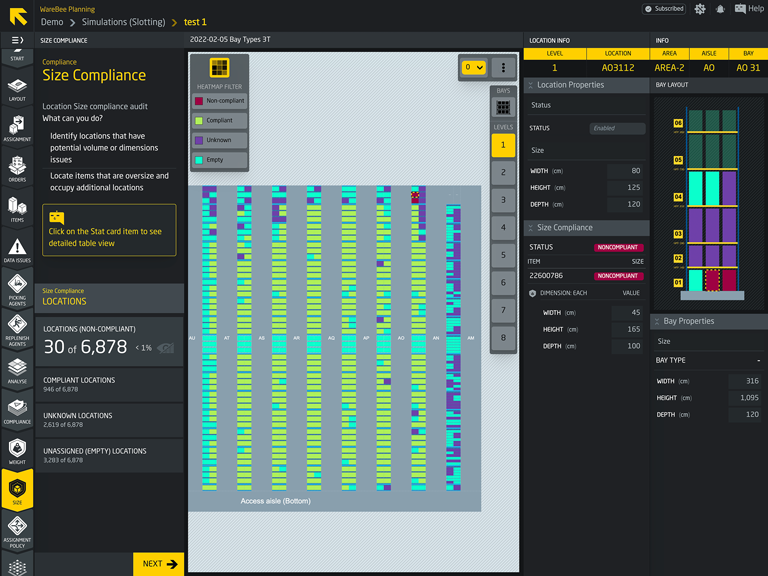Viewport: 768px width, 576px height.
Task: Open the Data Issues sidebar section
Action: 17,250
